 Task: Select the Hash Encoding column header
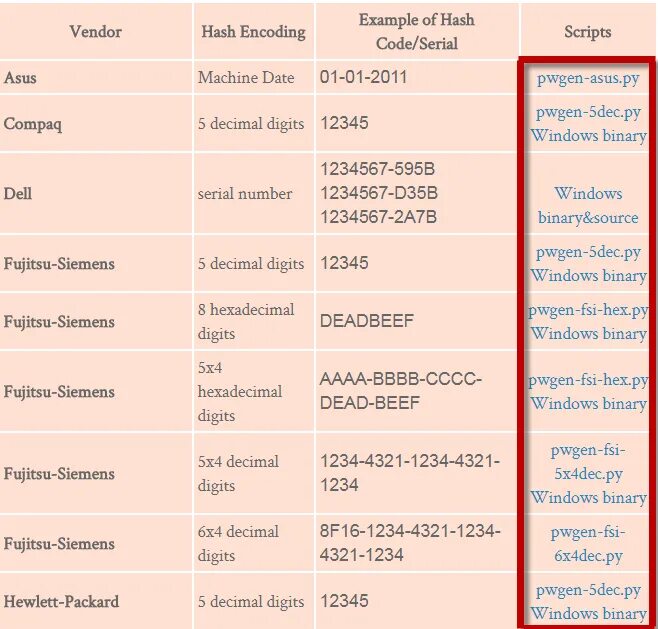tap(253, 32)
